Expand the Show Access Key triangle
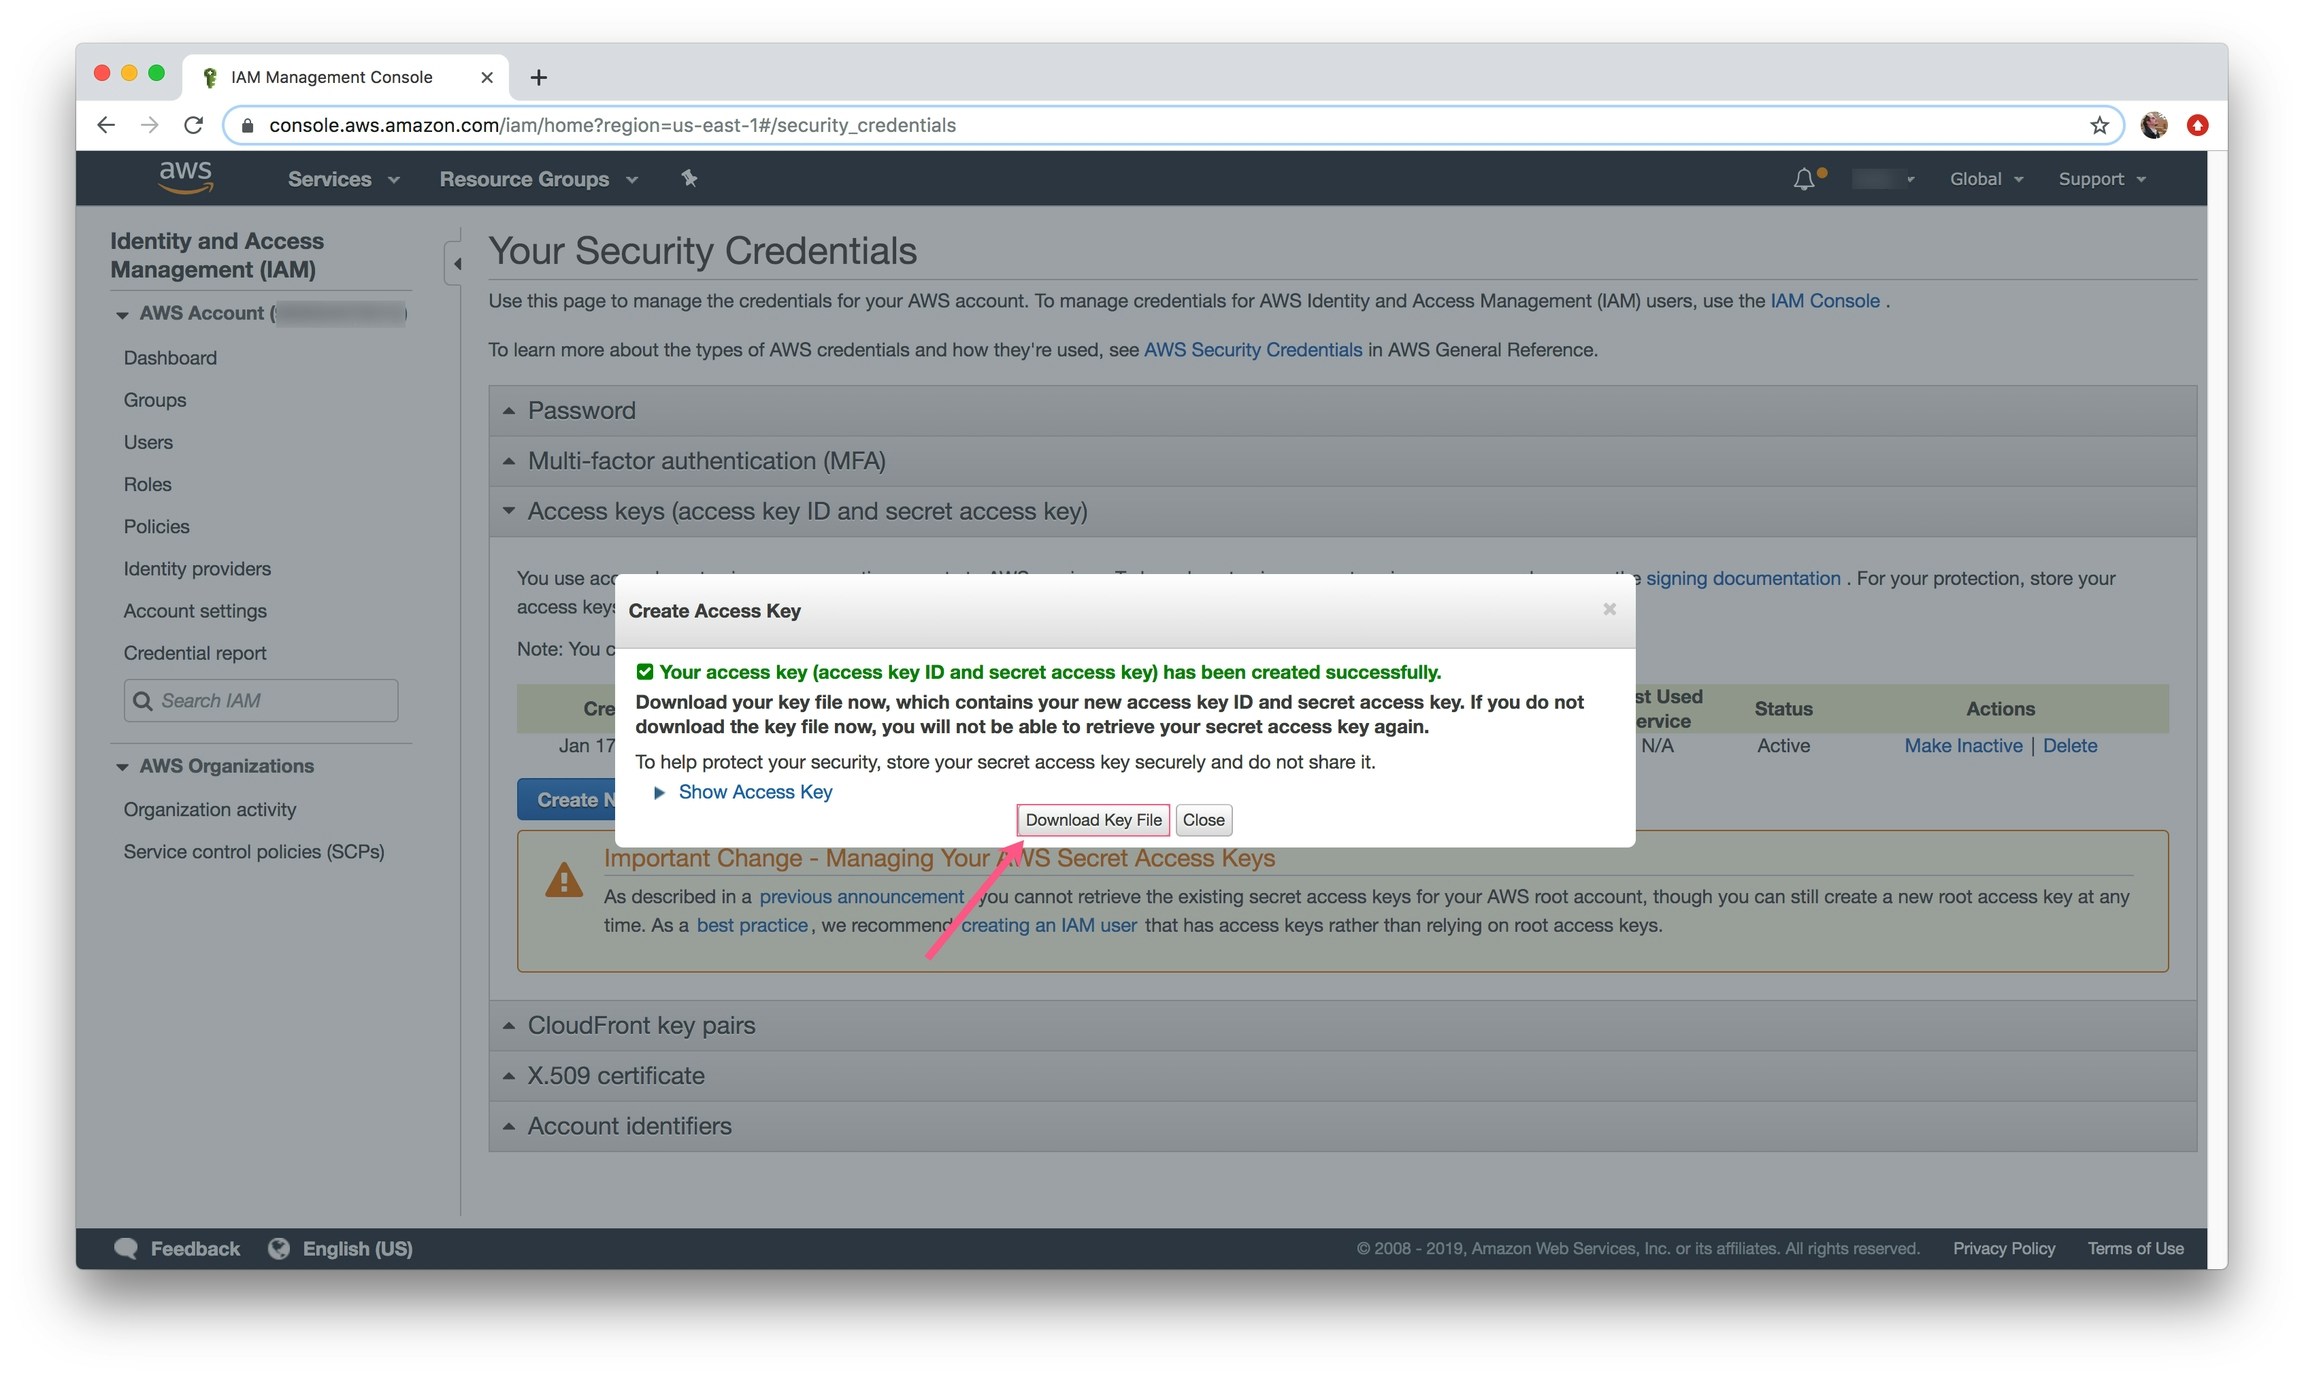The height and width of the screenshot is (1378, 2304). click(659, 792)
